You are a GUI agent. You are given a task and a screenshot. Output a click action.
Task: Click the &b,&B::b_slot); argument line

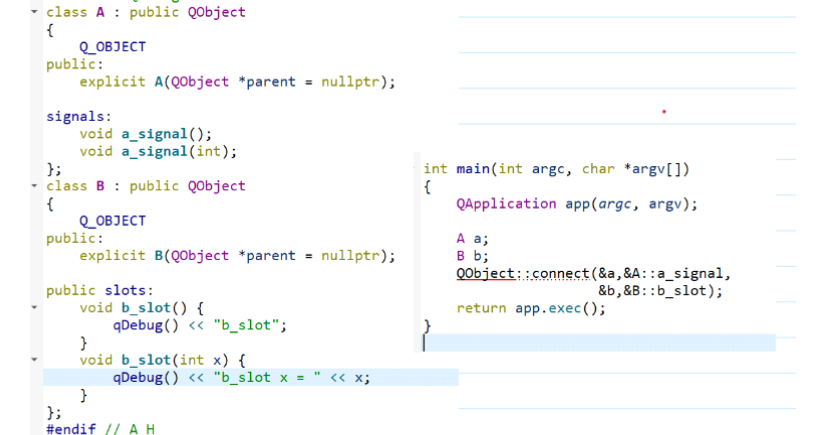tap(661, 290)
